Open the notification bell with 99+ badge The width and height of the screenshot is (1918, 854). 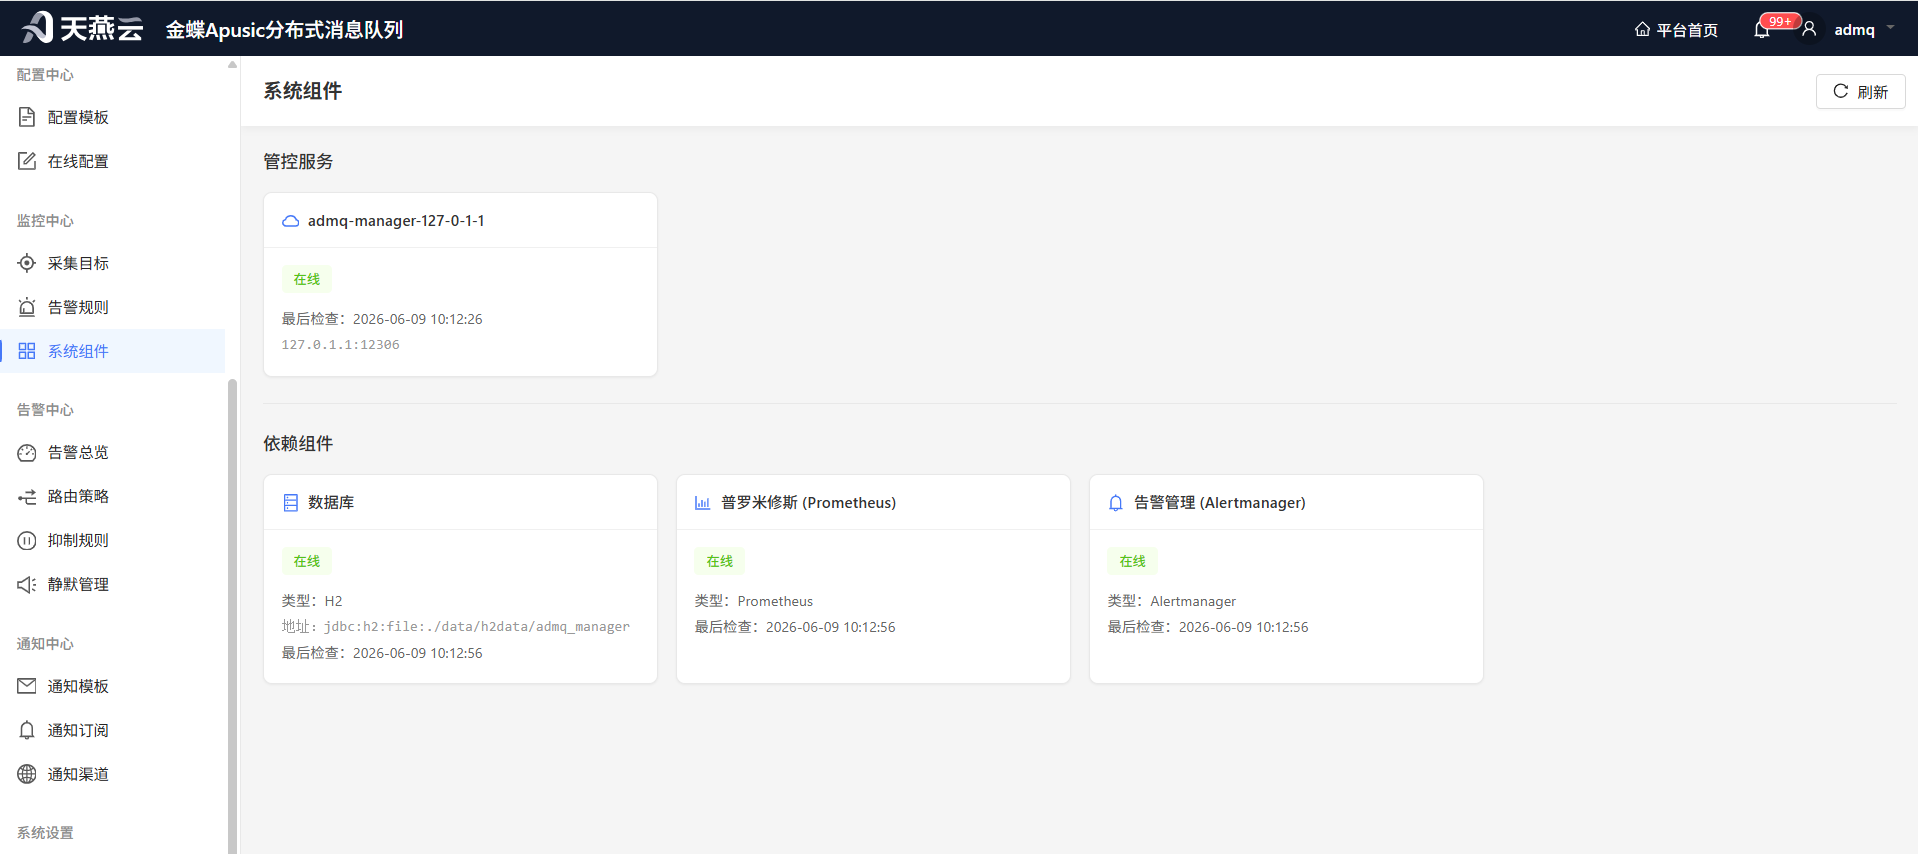1762,29
